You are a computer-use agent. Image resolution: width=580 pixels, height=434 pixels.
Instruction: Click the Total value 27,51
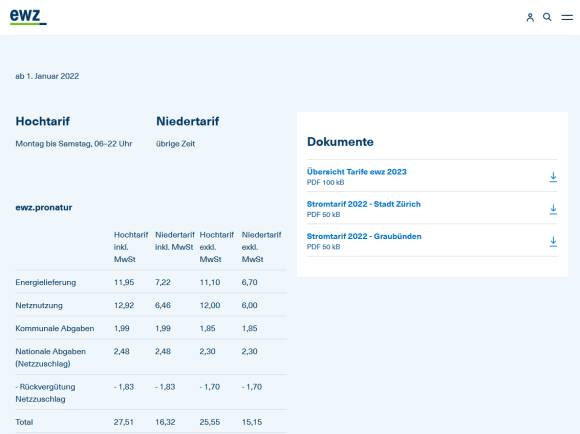(124, 422)
